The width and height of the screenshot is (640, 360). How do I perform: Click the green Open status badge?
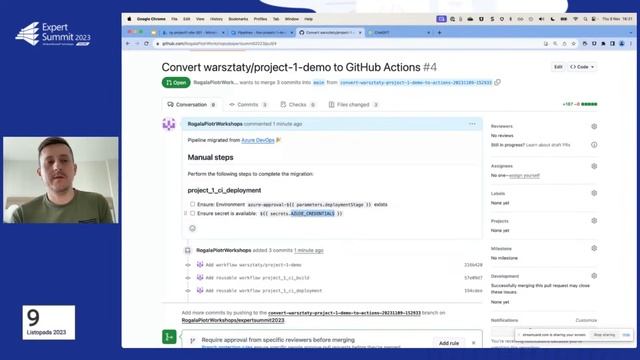pos(176,82)
